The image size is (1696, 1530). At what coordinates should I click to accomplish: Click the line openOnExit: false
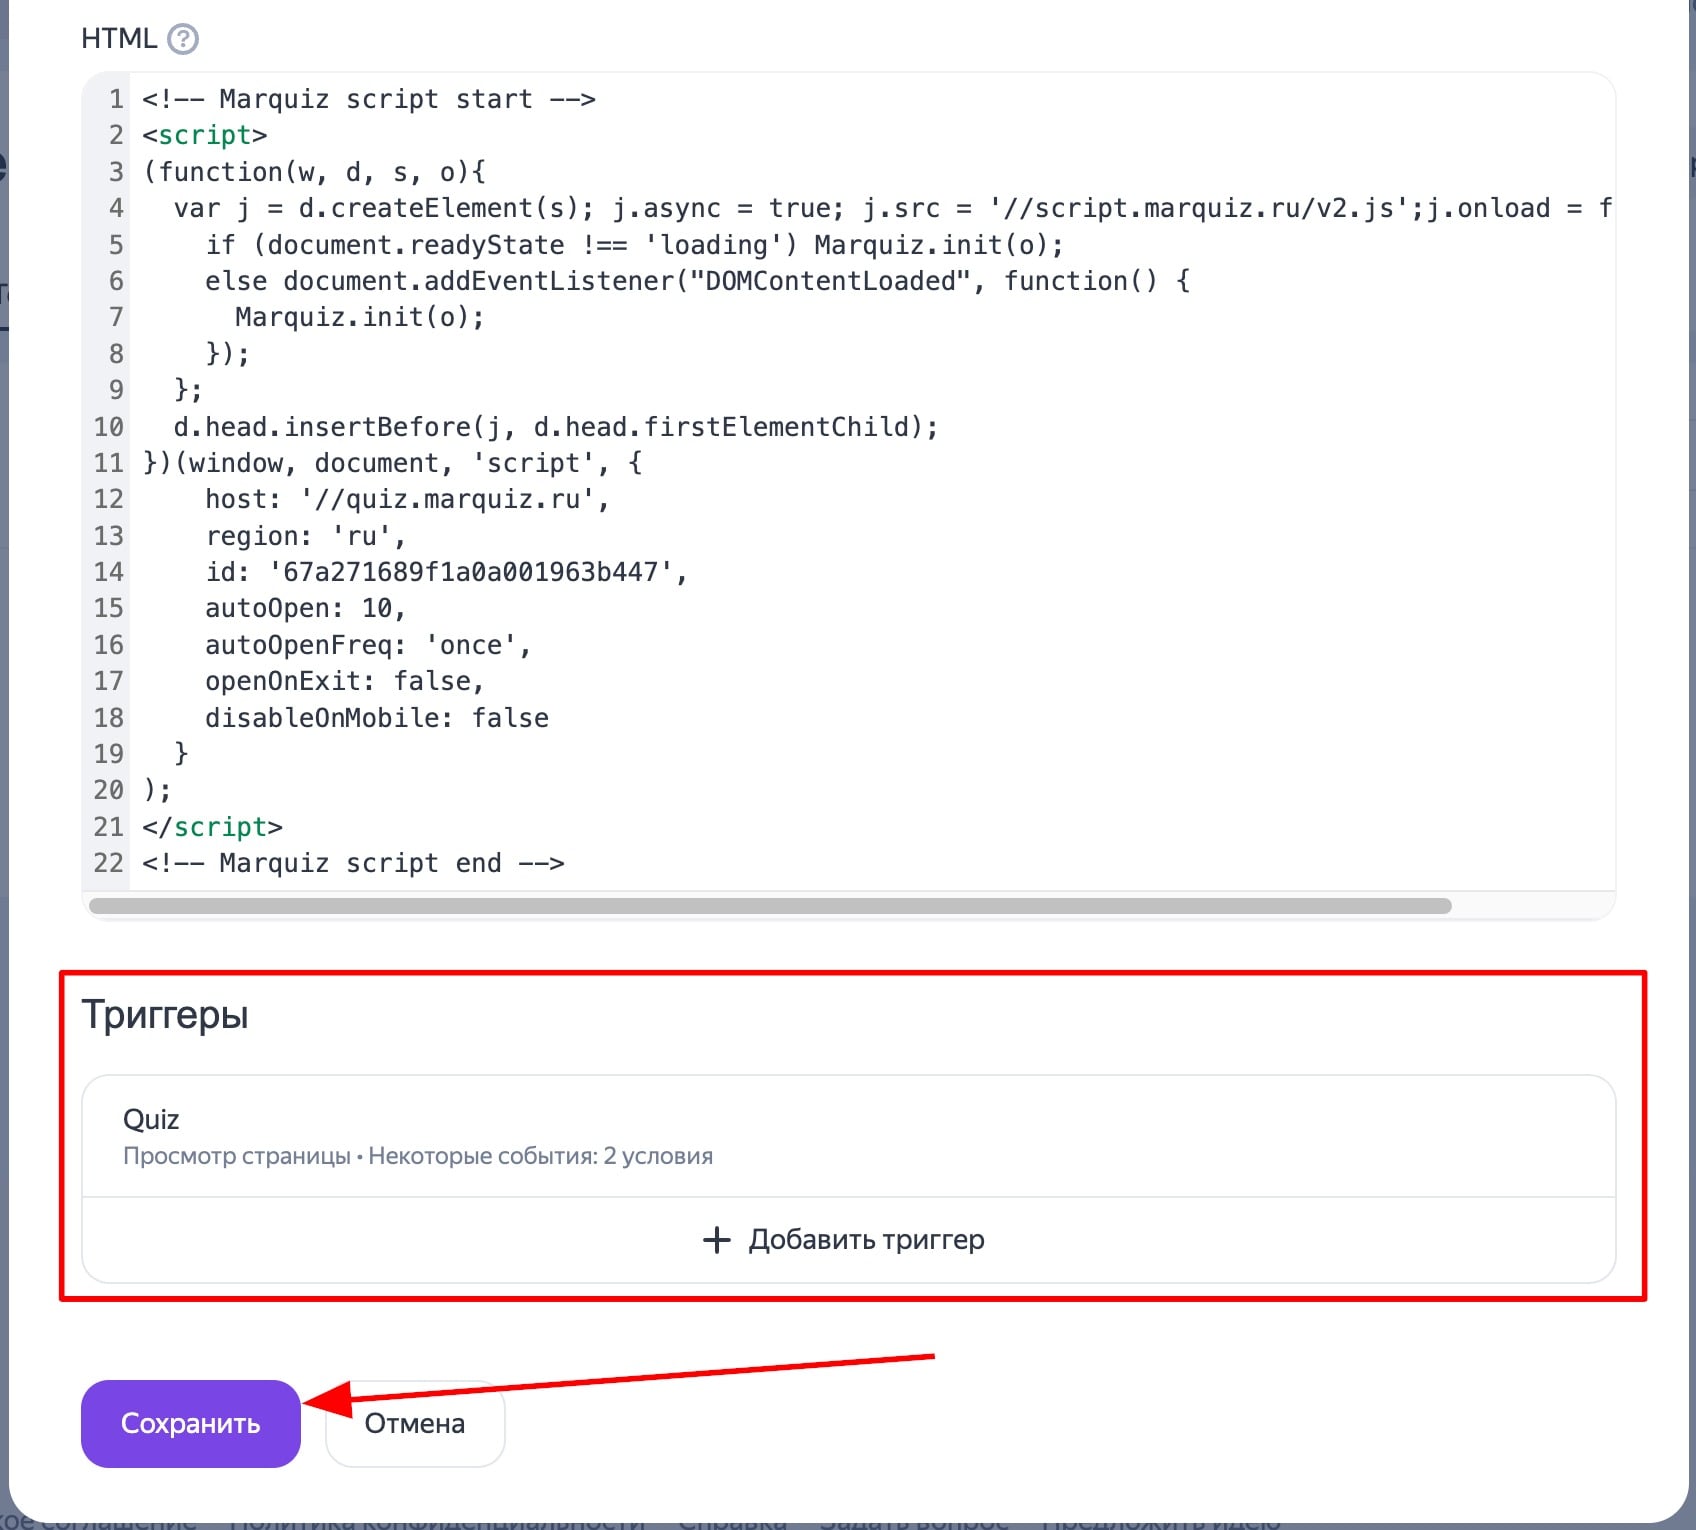(x=344, y=681)
